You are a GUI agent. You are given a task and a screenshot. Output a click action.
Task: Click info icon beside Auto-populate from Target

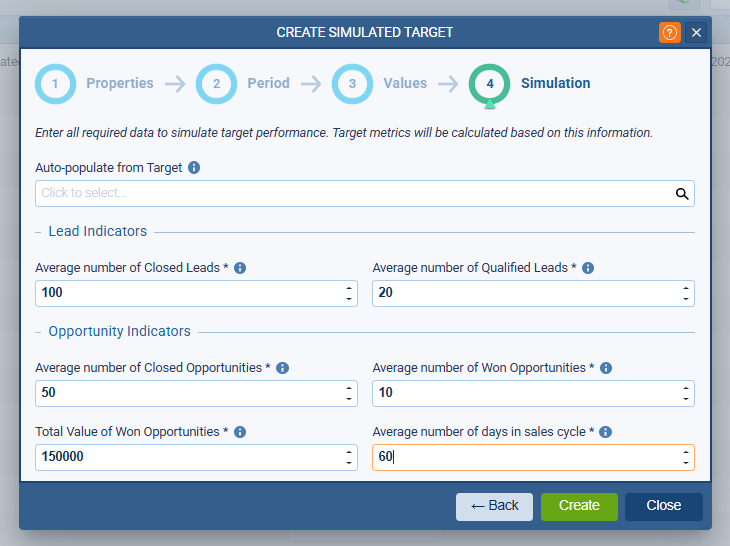[x=194, y=168]
